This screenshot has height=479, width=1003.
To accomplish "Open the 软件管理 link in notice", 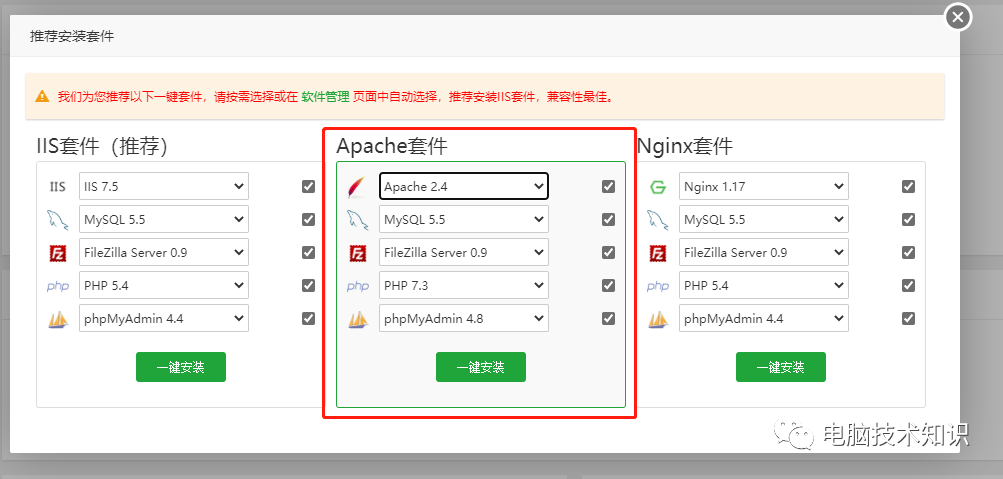I will (x=325, y=97).
